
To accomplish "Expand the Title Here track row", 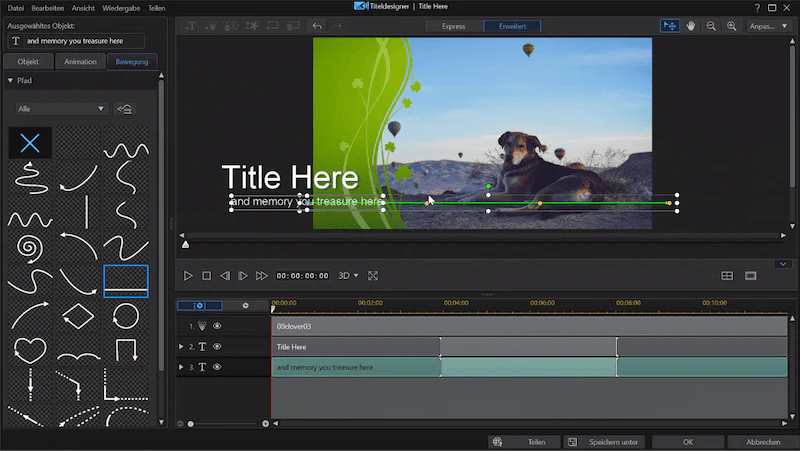I will 181,346.
